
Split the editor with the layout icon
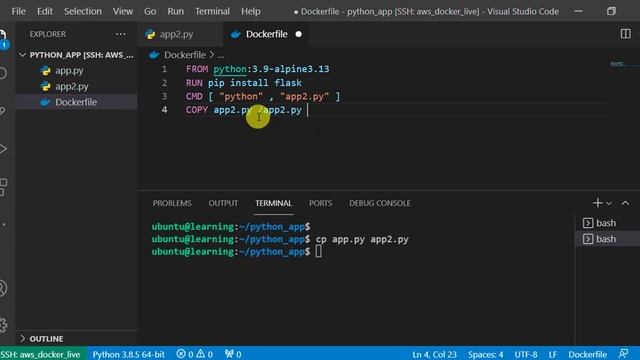pos(625,34)
